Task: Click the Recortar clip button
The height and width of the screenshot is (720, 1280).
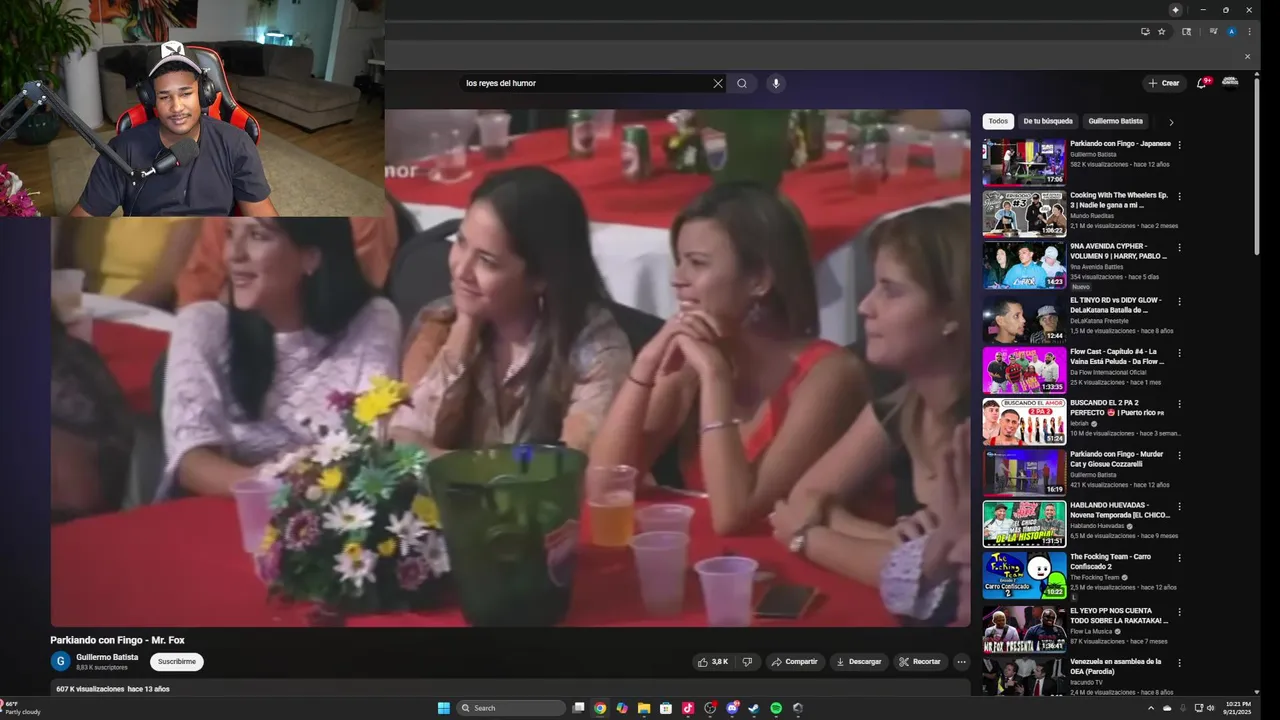Action: [919, 662]
